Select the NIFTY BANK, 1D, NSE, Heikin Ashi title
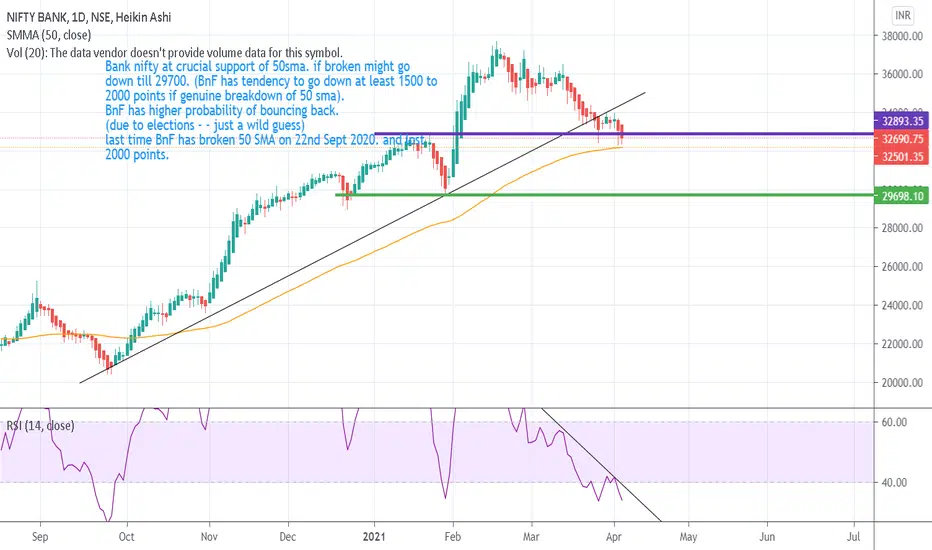 click(x=89, y=17)
